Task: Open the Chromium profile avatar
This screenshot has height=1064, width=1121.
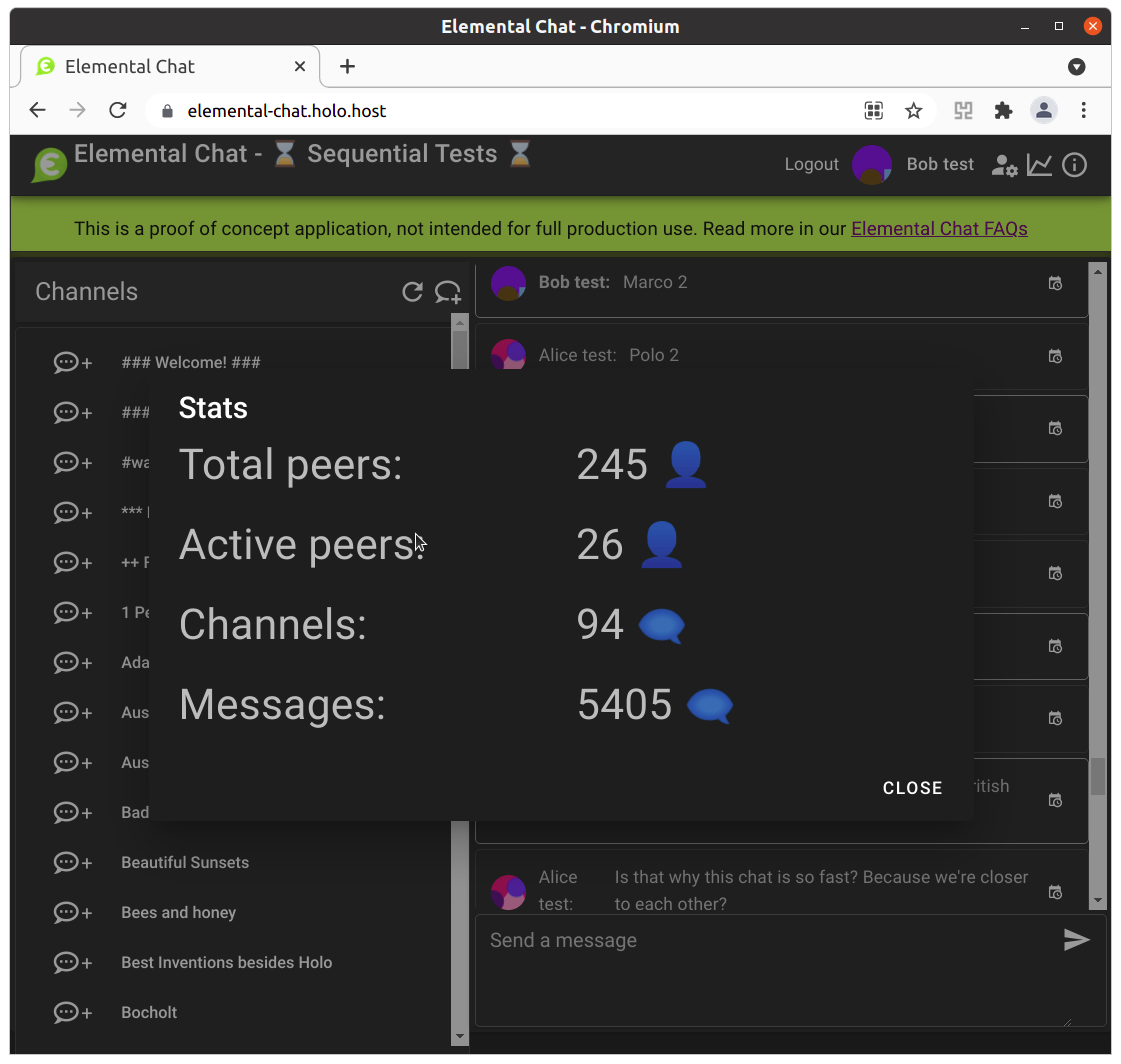Action: 1043,111
